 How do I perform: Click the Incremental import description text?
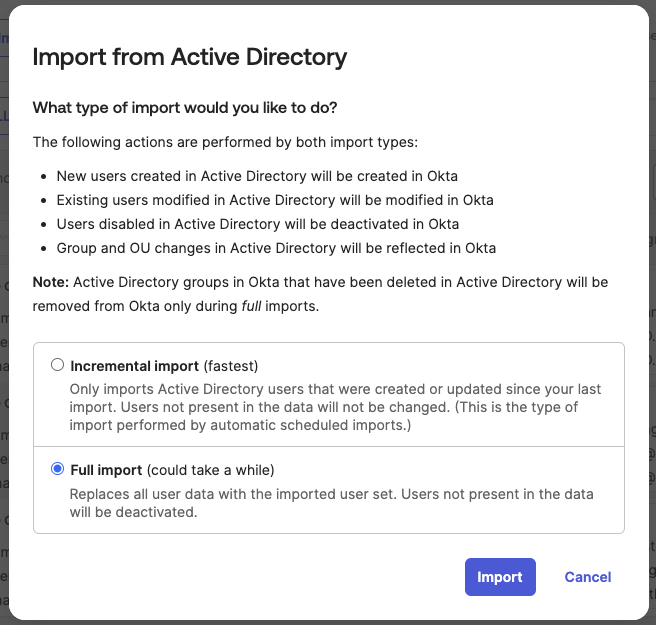[335, 407]
